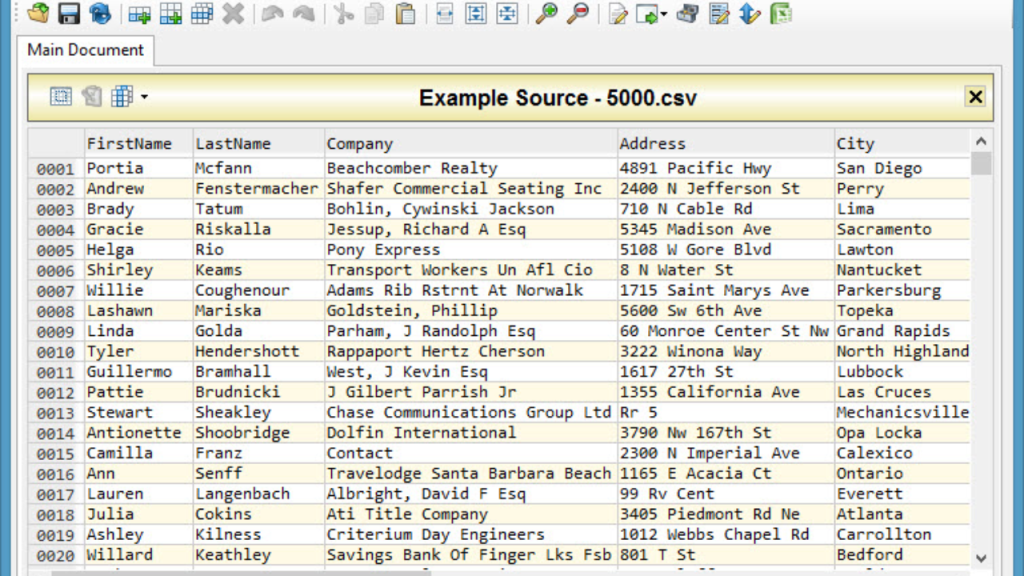This screenshot has width=1024, height=576.
Task: Select row number 0001
Action: [56, 169]
